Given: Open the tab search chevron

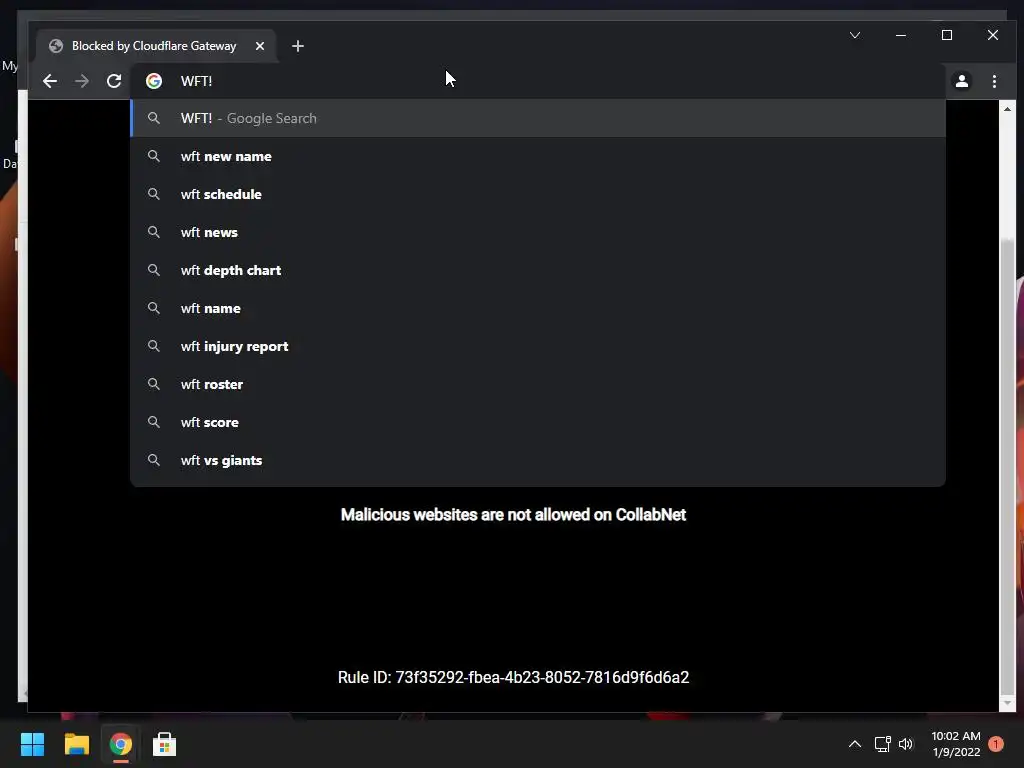Looking at the screenshot, I should [x=855, y=35].
